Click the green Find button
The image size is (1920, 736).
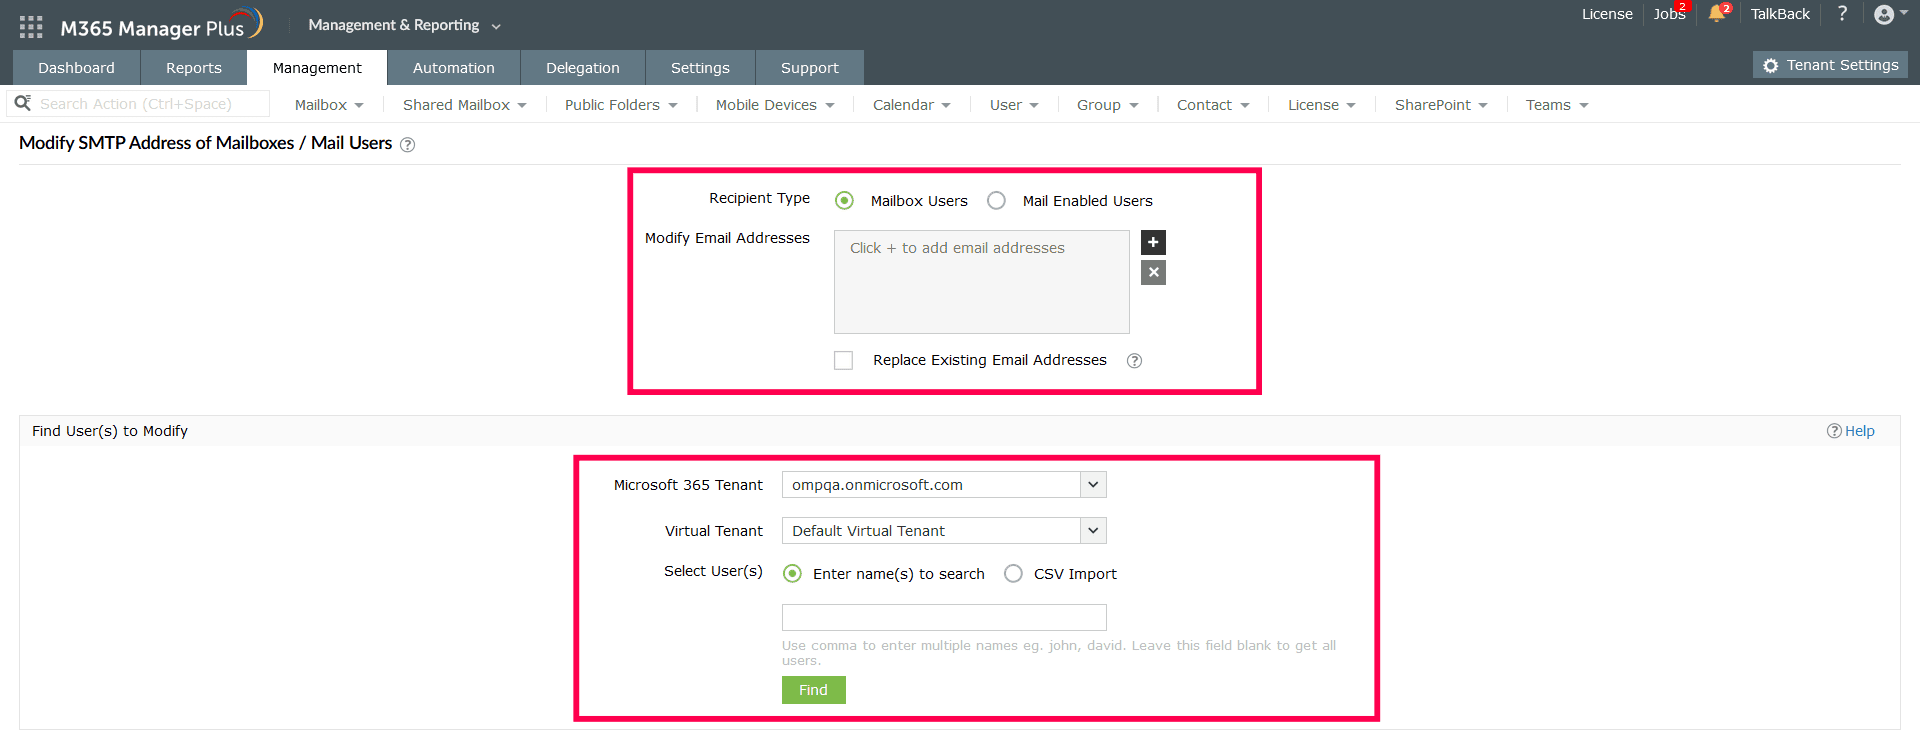pyautogui.click(x=813, y=690)
